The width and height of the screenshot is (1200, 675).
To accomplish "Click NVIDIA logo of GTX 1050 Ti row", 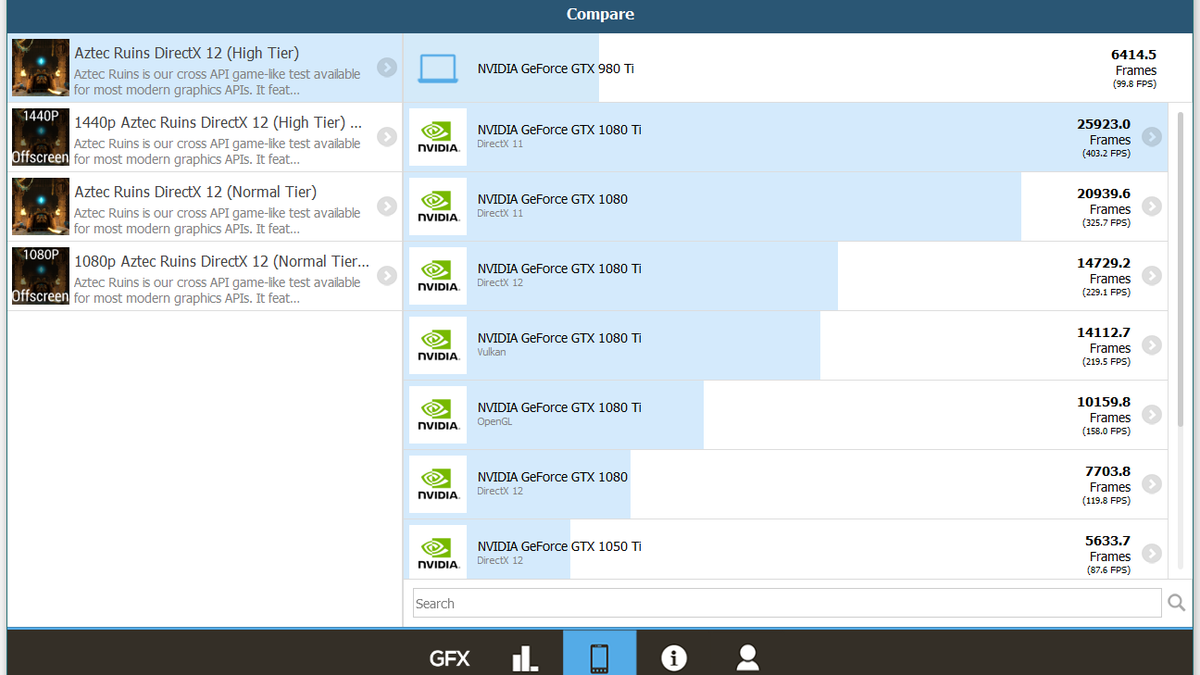I will [438, 553].
